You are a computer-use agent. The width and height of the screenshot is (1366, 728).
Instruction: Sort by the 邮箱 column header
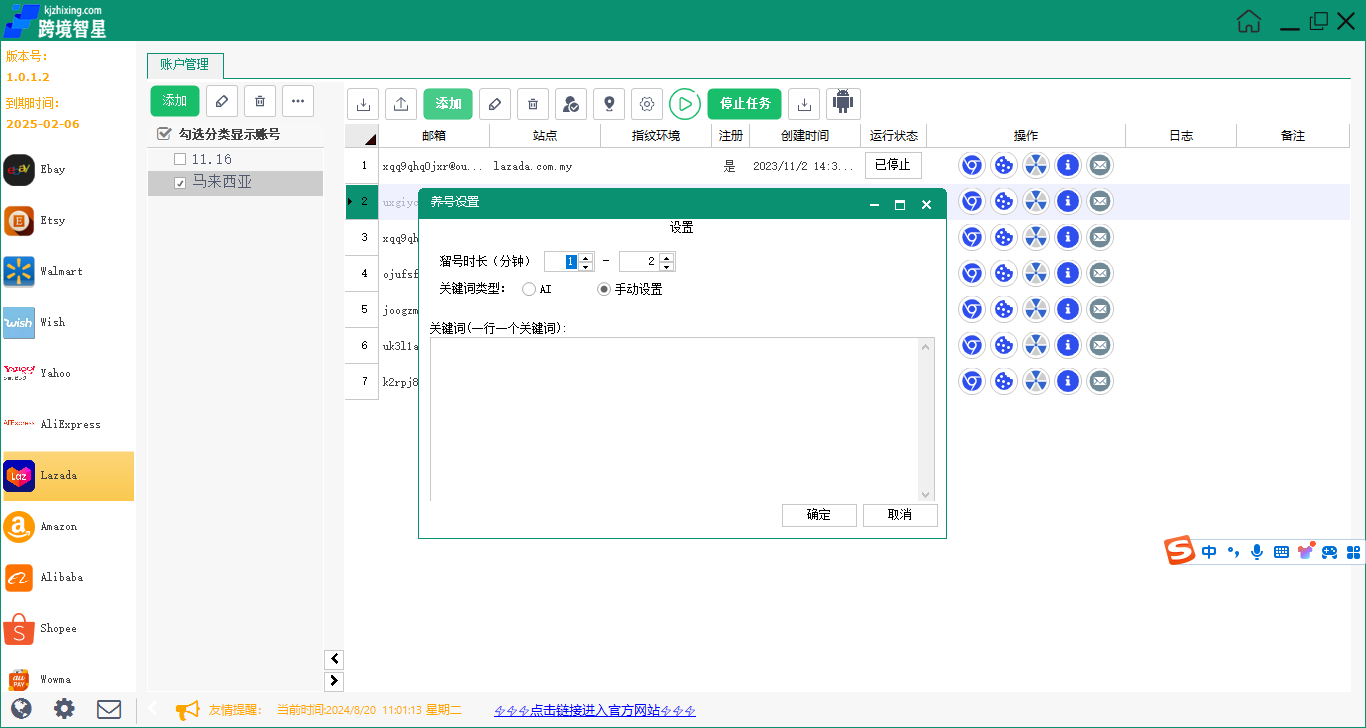tap(434, 135)
